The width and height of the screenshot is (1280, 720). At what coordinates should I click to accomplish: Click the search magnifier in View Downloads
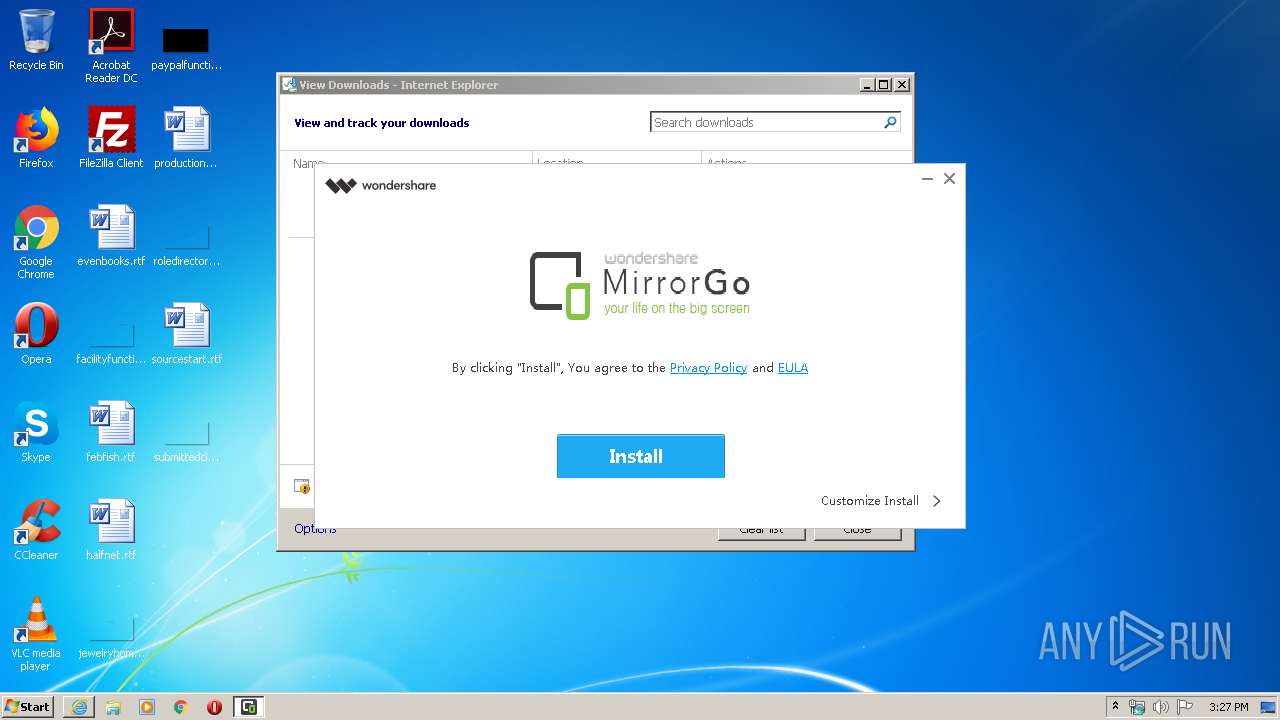tap(890, 122)
